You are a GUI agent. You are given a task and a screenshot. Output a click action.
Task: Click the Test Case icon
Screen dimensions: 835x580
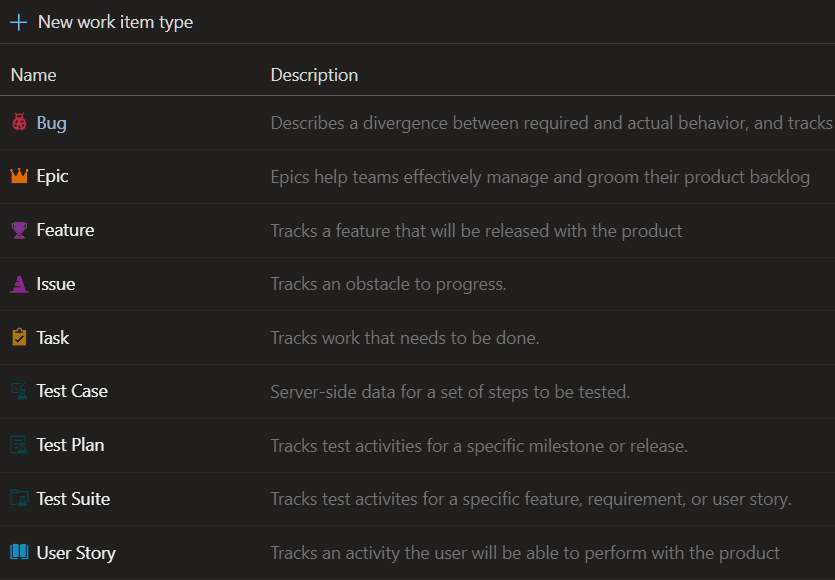[19, 391]
